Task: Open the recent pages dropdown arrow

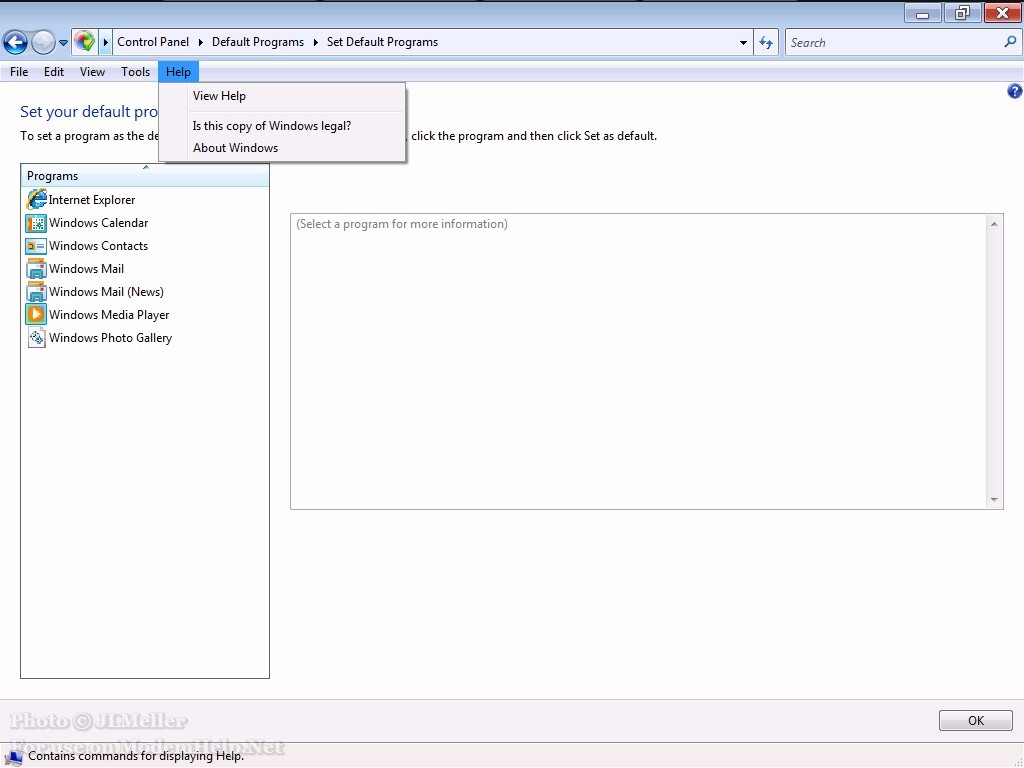Action: point(63,43)
